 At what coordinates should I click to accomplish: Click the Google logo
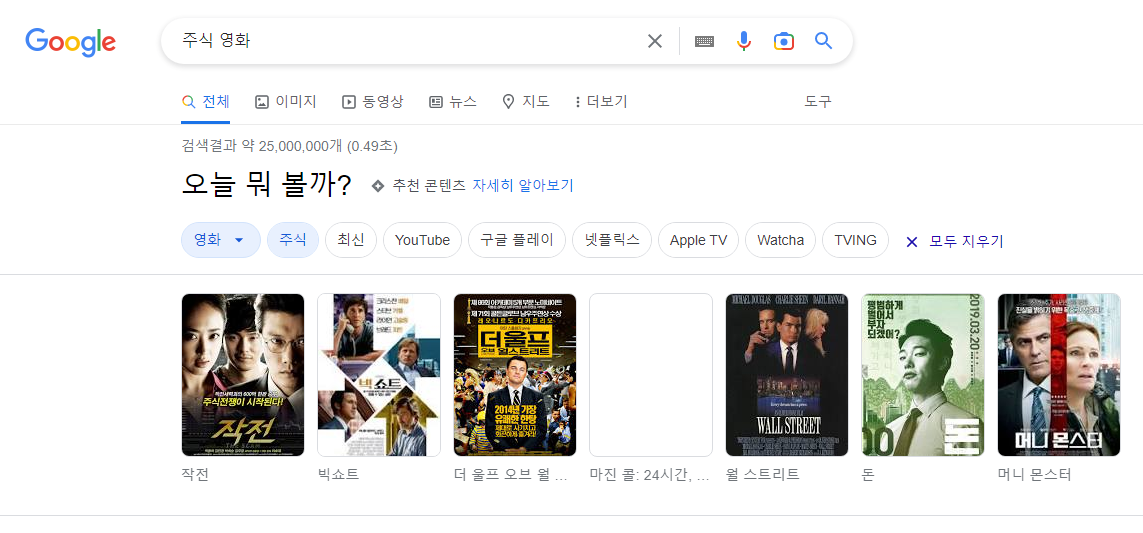[71, 42]
